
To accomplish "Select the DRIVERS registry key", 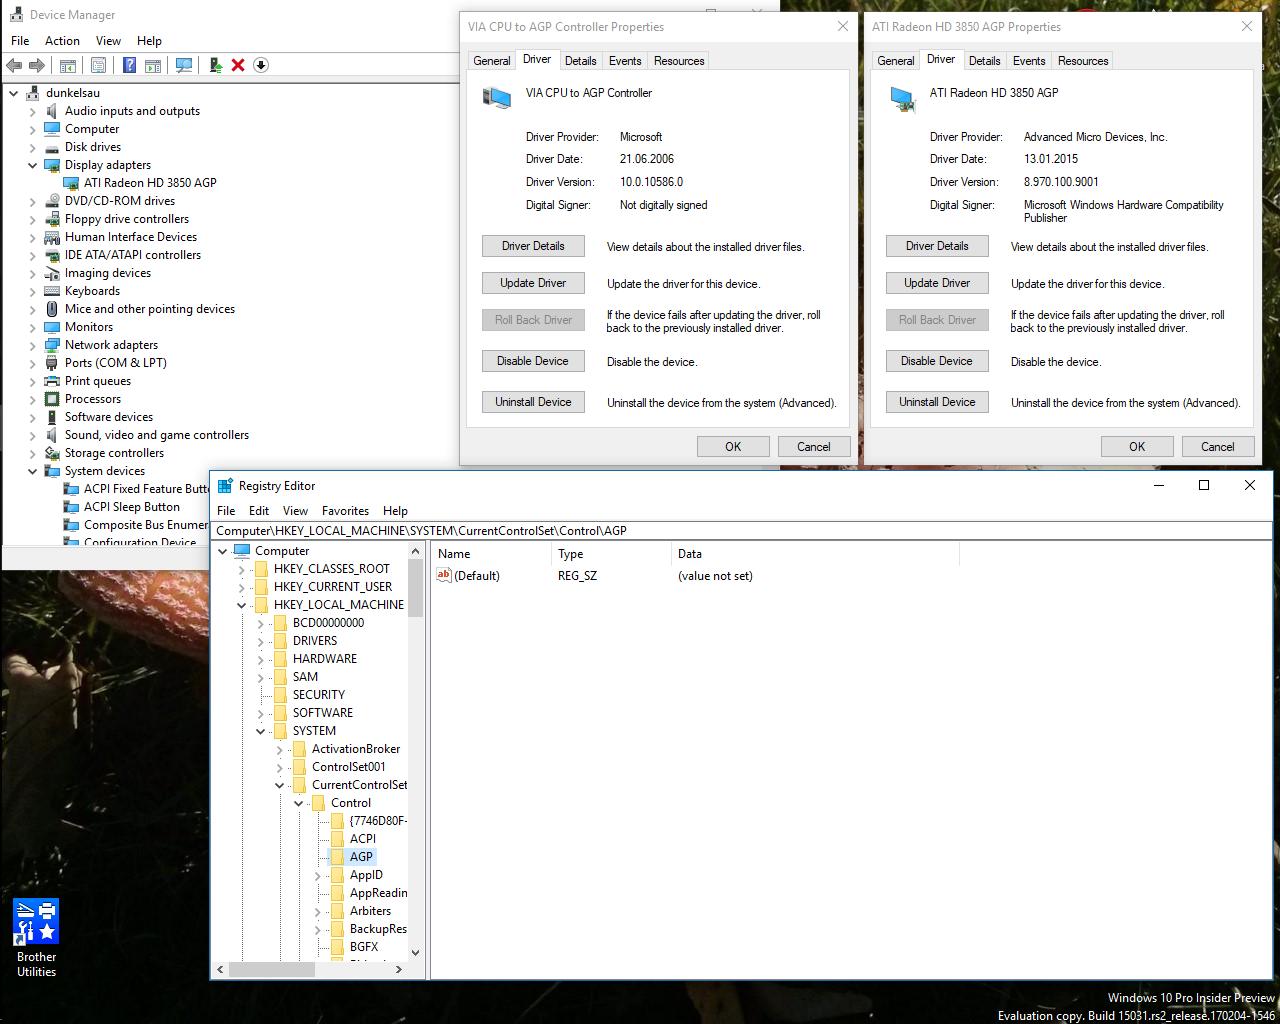I will tap(315, 641).
